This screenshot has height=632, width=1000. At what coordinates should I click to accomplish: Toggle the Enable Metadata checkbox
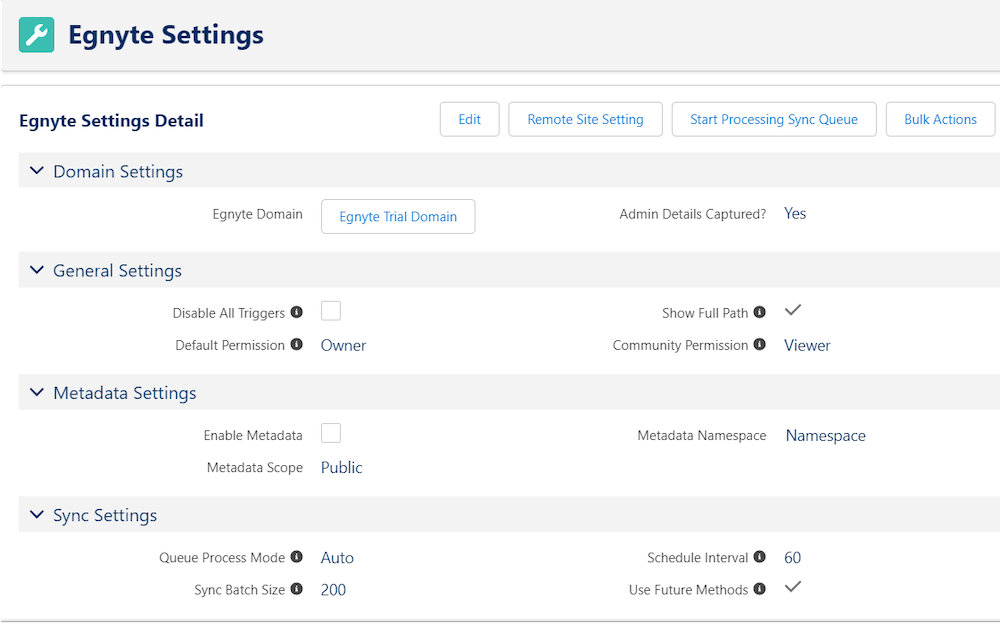pyautogui.click(x=331, y=433)
